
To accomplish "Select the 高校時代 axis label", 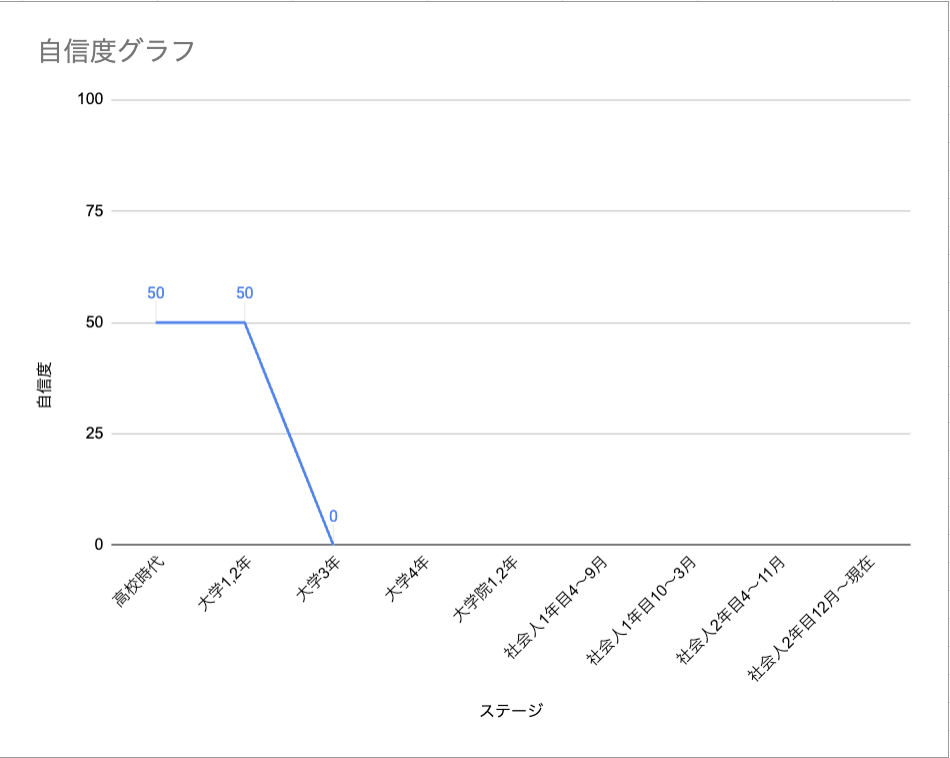I will (139, 582).
